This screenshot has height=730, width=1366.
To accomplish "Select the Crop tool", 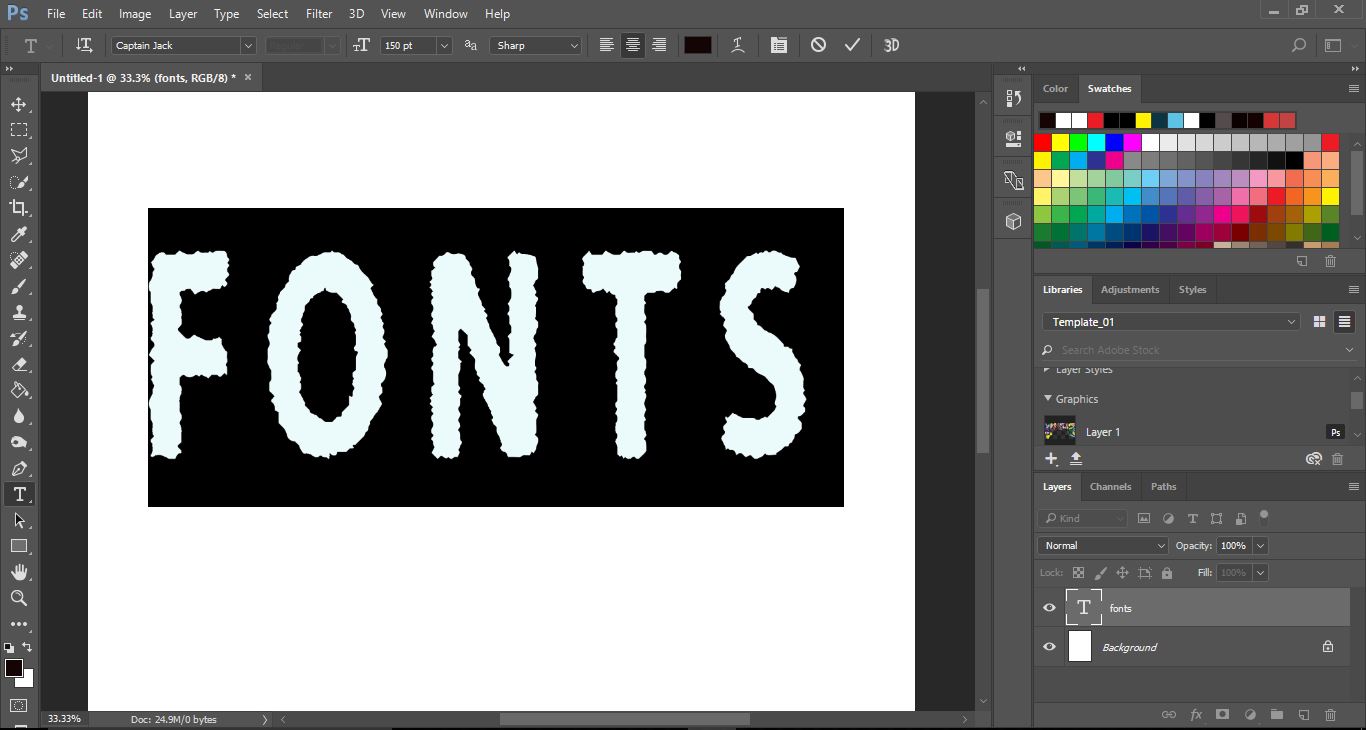I will click(x=19, y=208).
